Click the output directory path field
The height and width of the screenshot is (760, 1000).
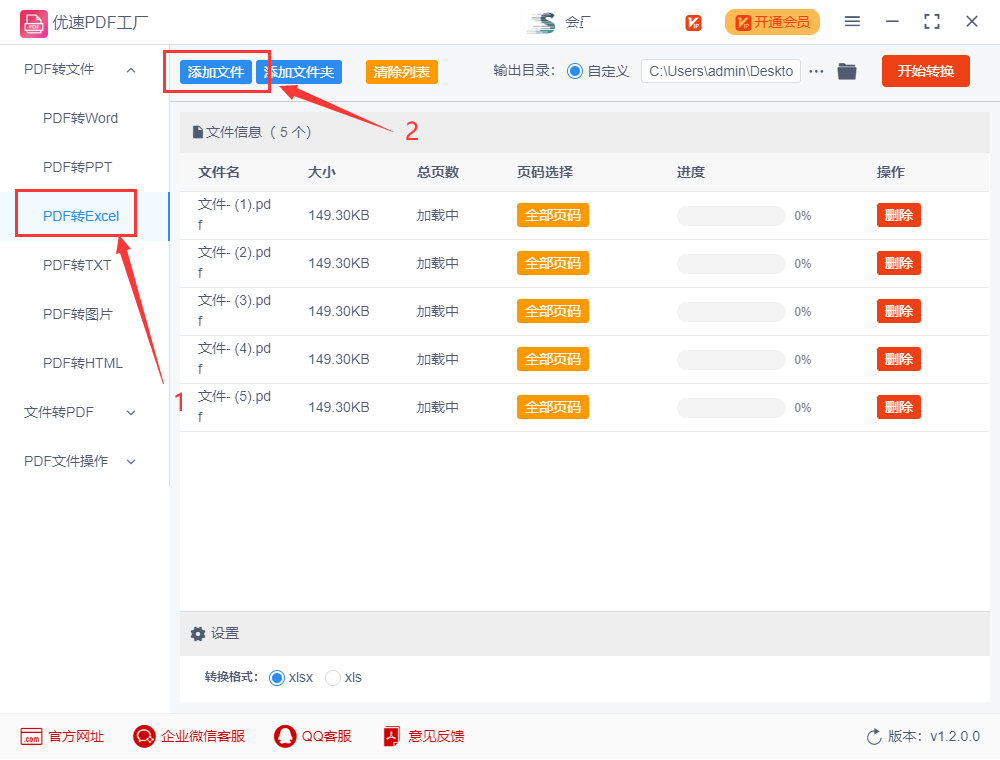pos(721,71)
